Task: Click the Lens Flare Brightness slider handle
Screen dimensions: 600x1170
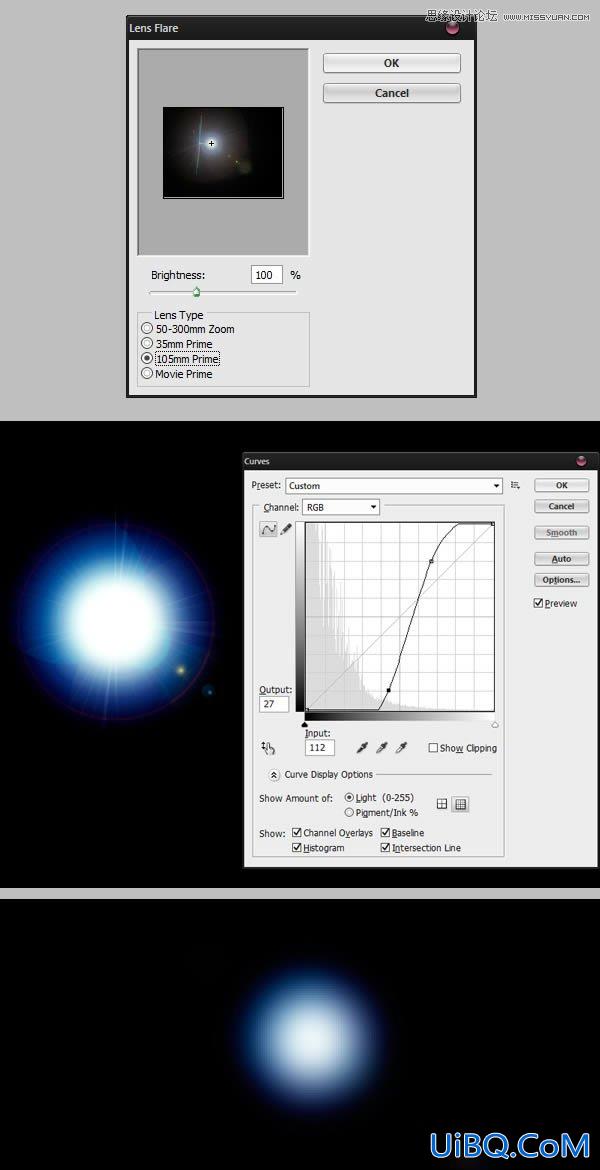Action: 196,292
